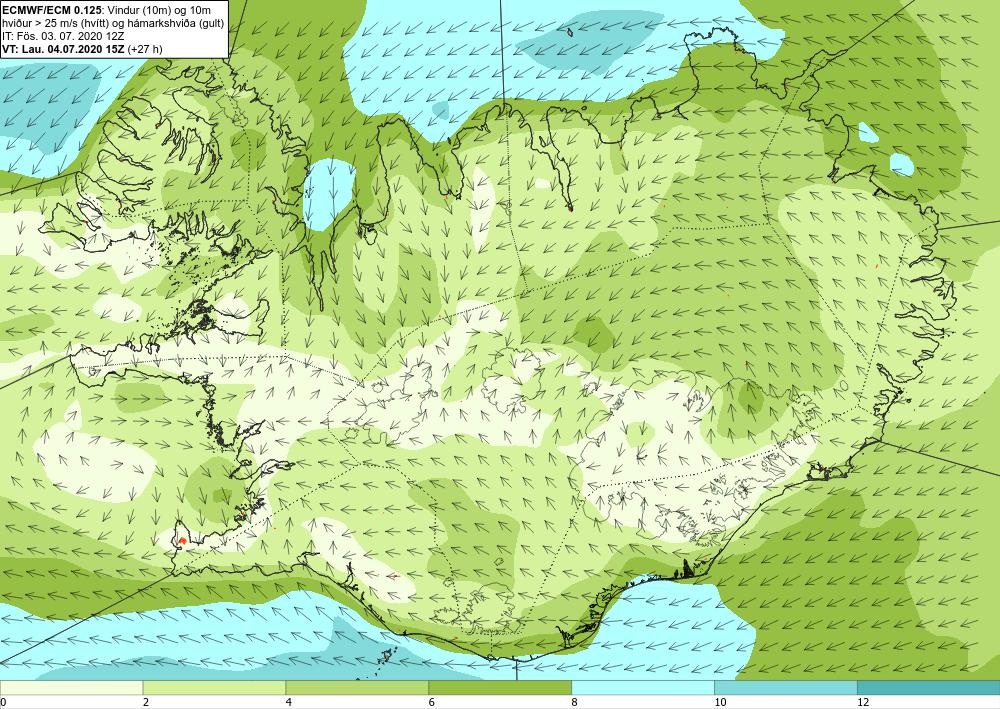Click the 10–12 m/s cyan legend swatch
1000x709 pixels.
(x=786, y=687)
